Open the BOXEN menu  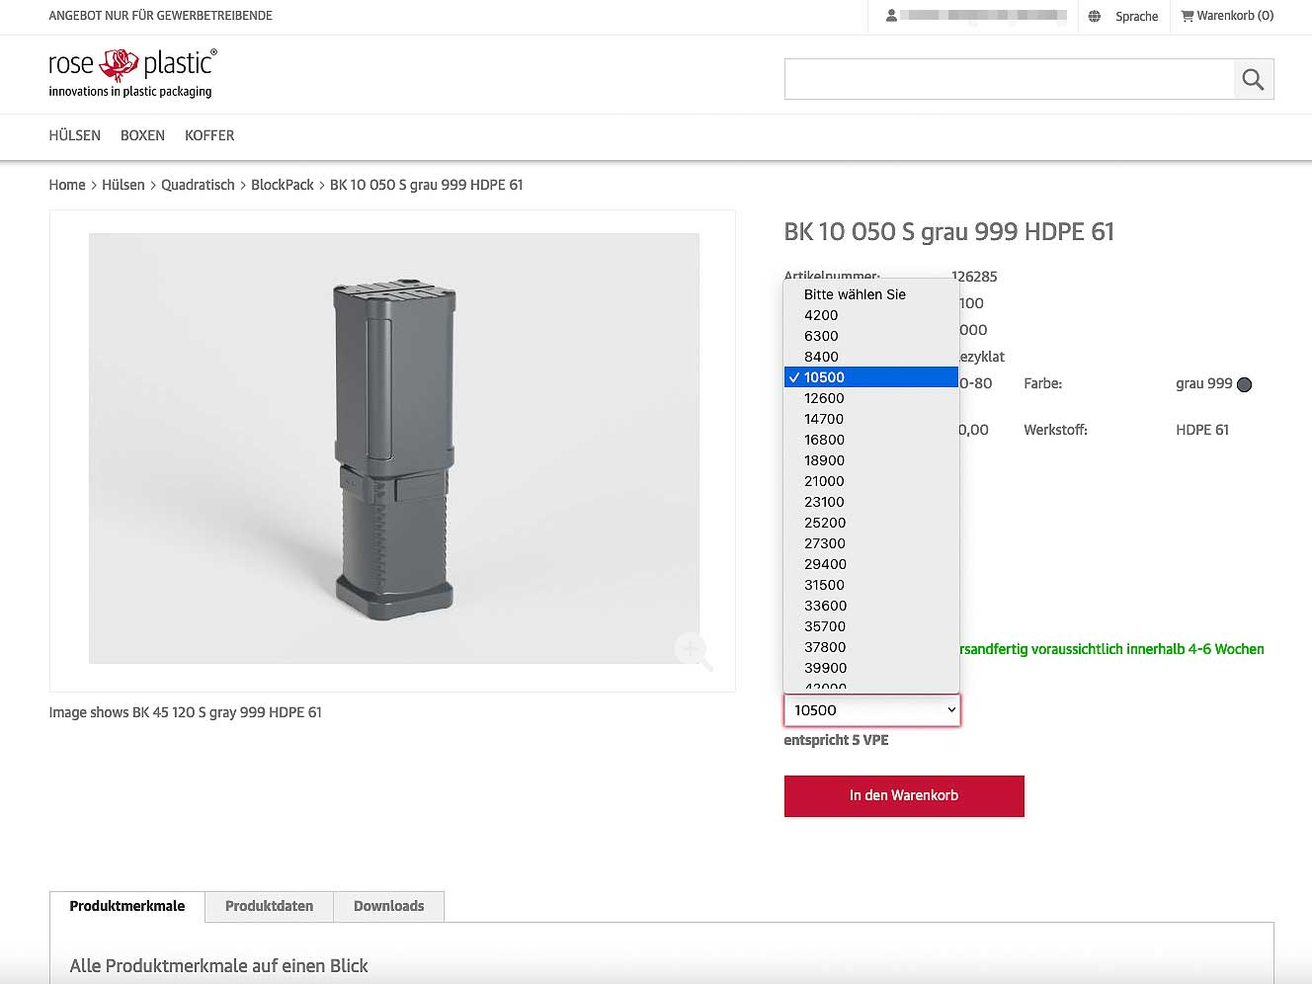point(142,135)
